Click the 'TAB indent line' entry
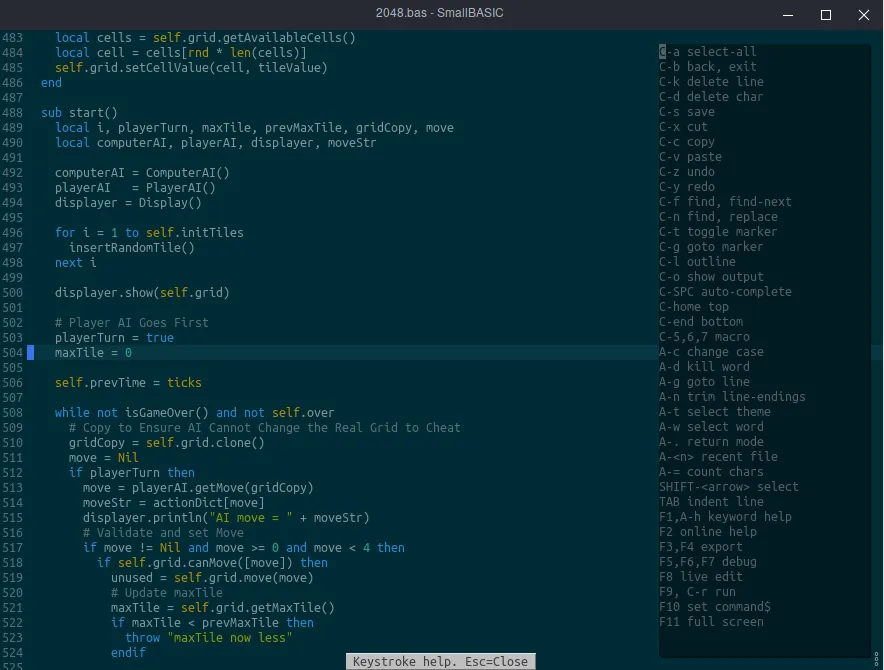This screenshot has height=670, width=884. pyautogui.click(x=711, y=502)
